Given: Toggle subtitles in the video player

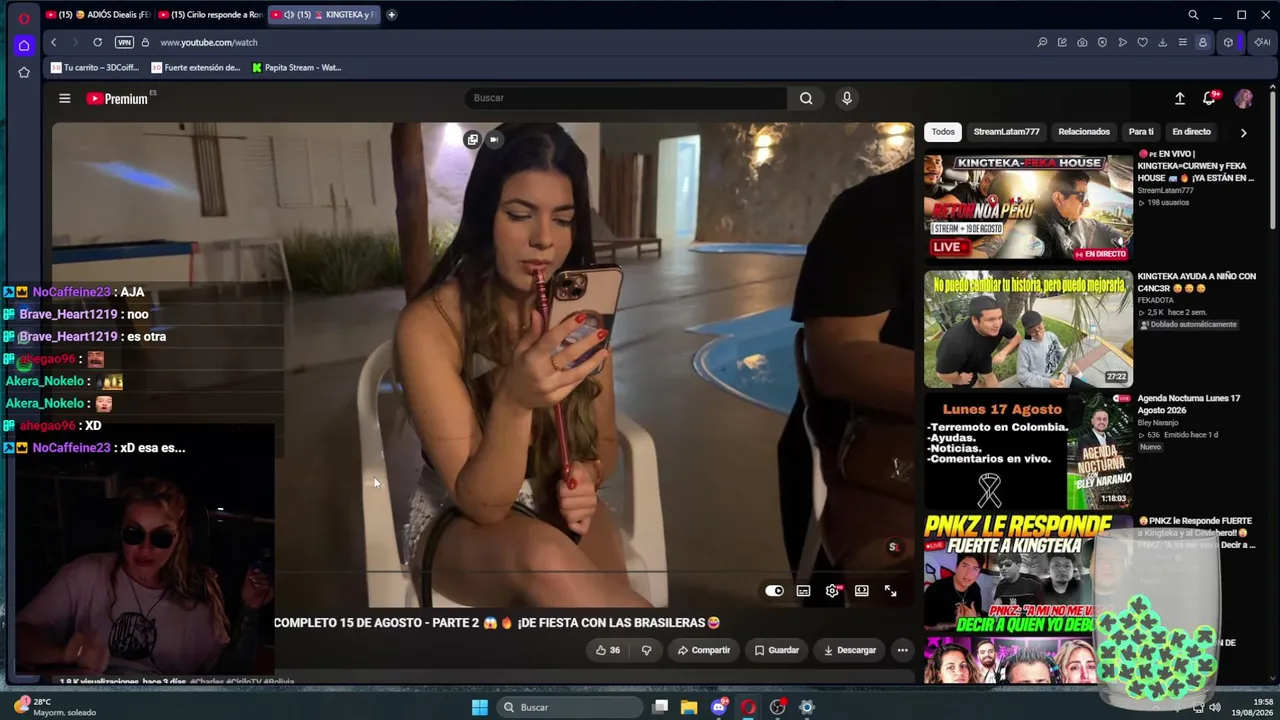Looking at the screenshot, I should click(x=803, y=591).
